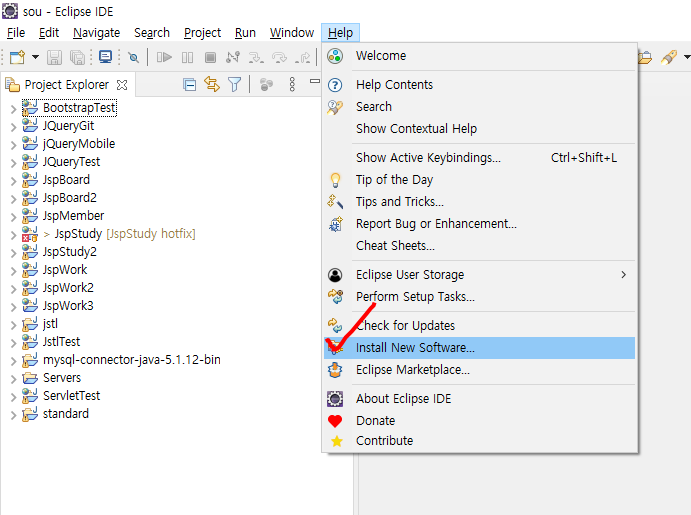Select the Project Explorer tab

(66, 85)
